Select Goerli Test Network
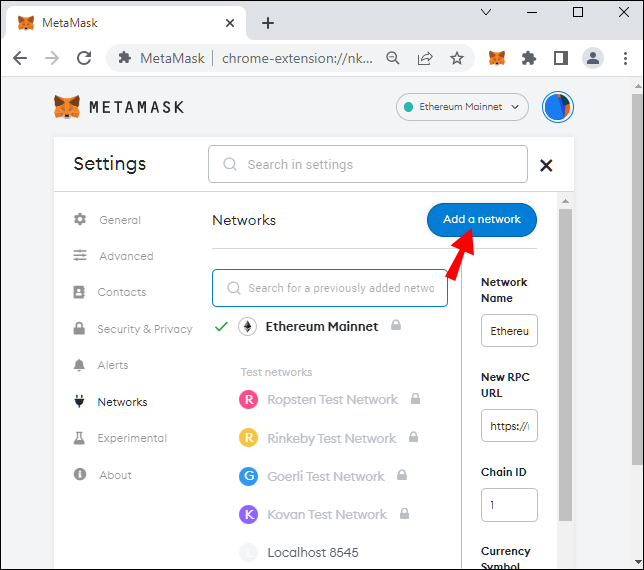The height and width of the screenshot is (570, 644). pyautogui.click(x=326, y=476)
